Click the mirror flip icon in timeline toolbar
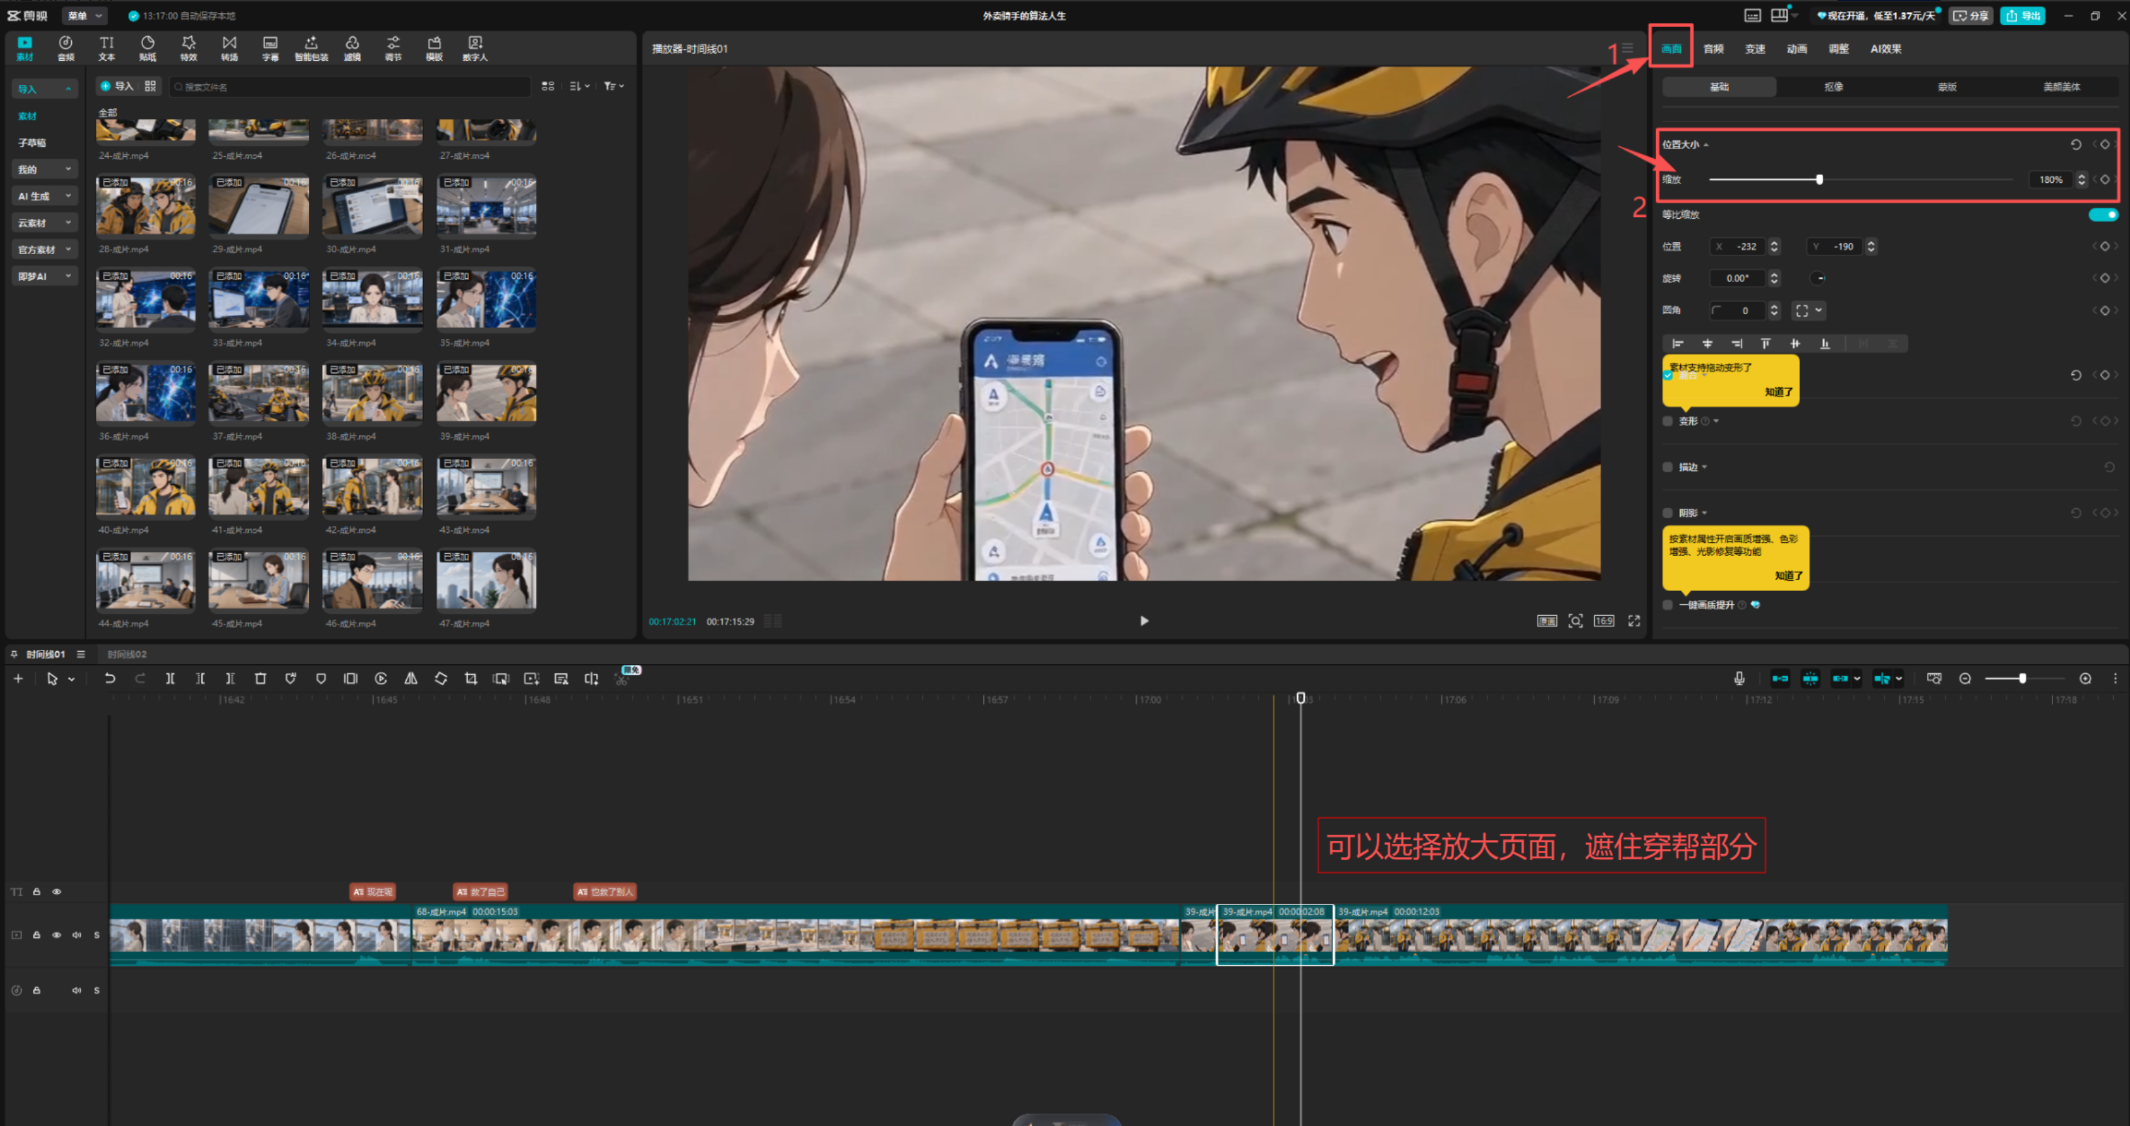Image resolution: width=2130 pixels, height=1126 pixels. (411, 678)
